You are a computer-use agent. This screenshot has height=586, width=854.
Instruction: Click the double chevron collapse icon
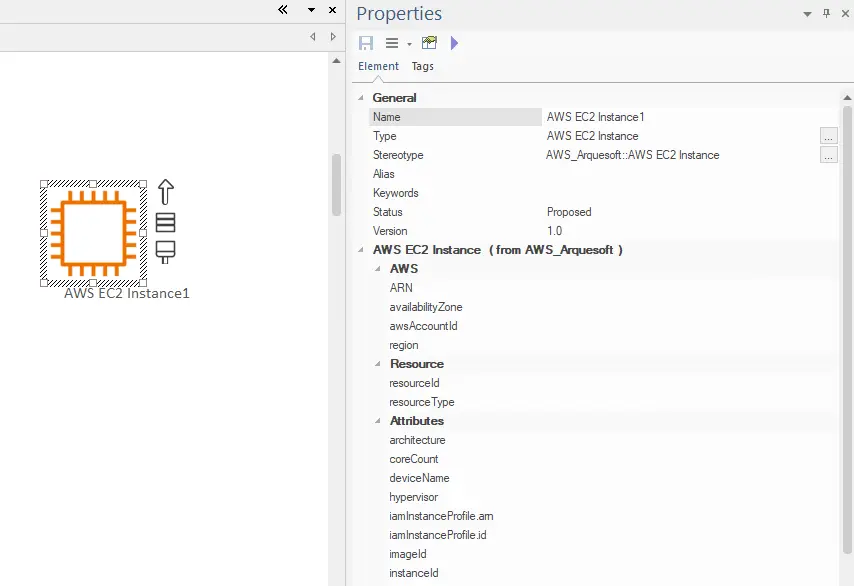tap(283, 9)
